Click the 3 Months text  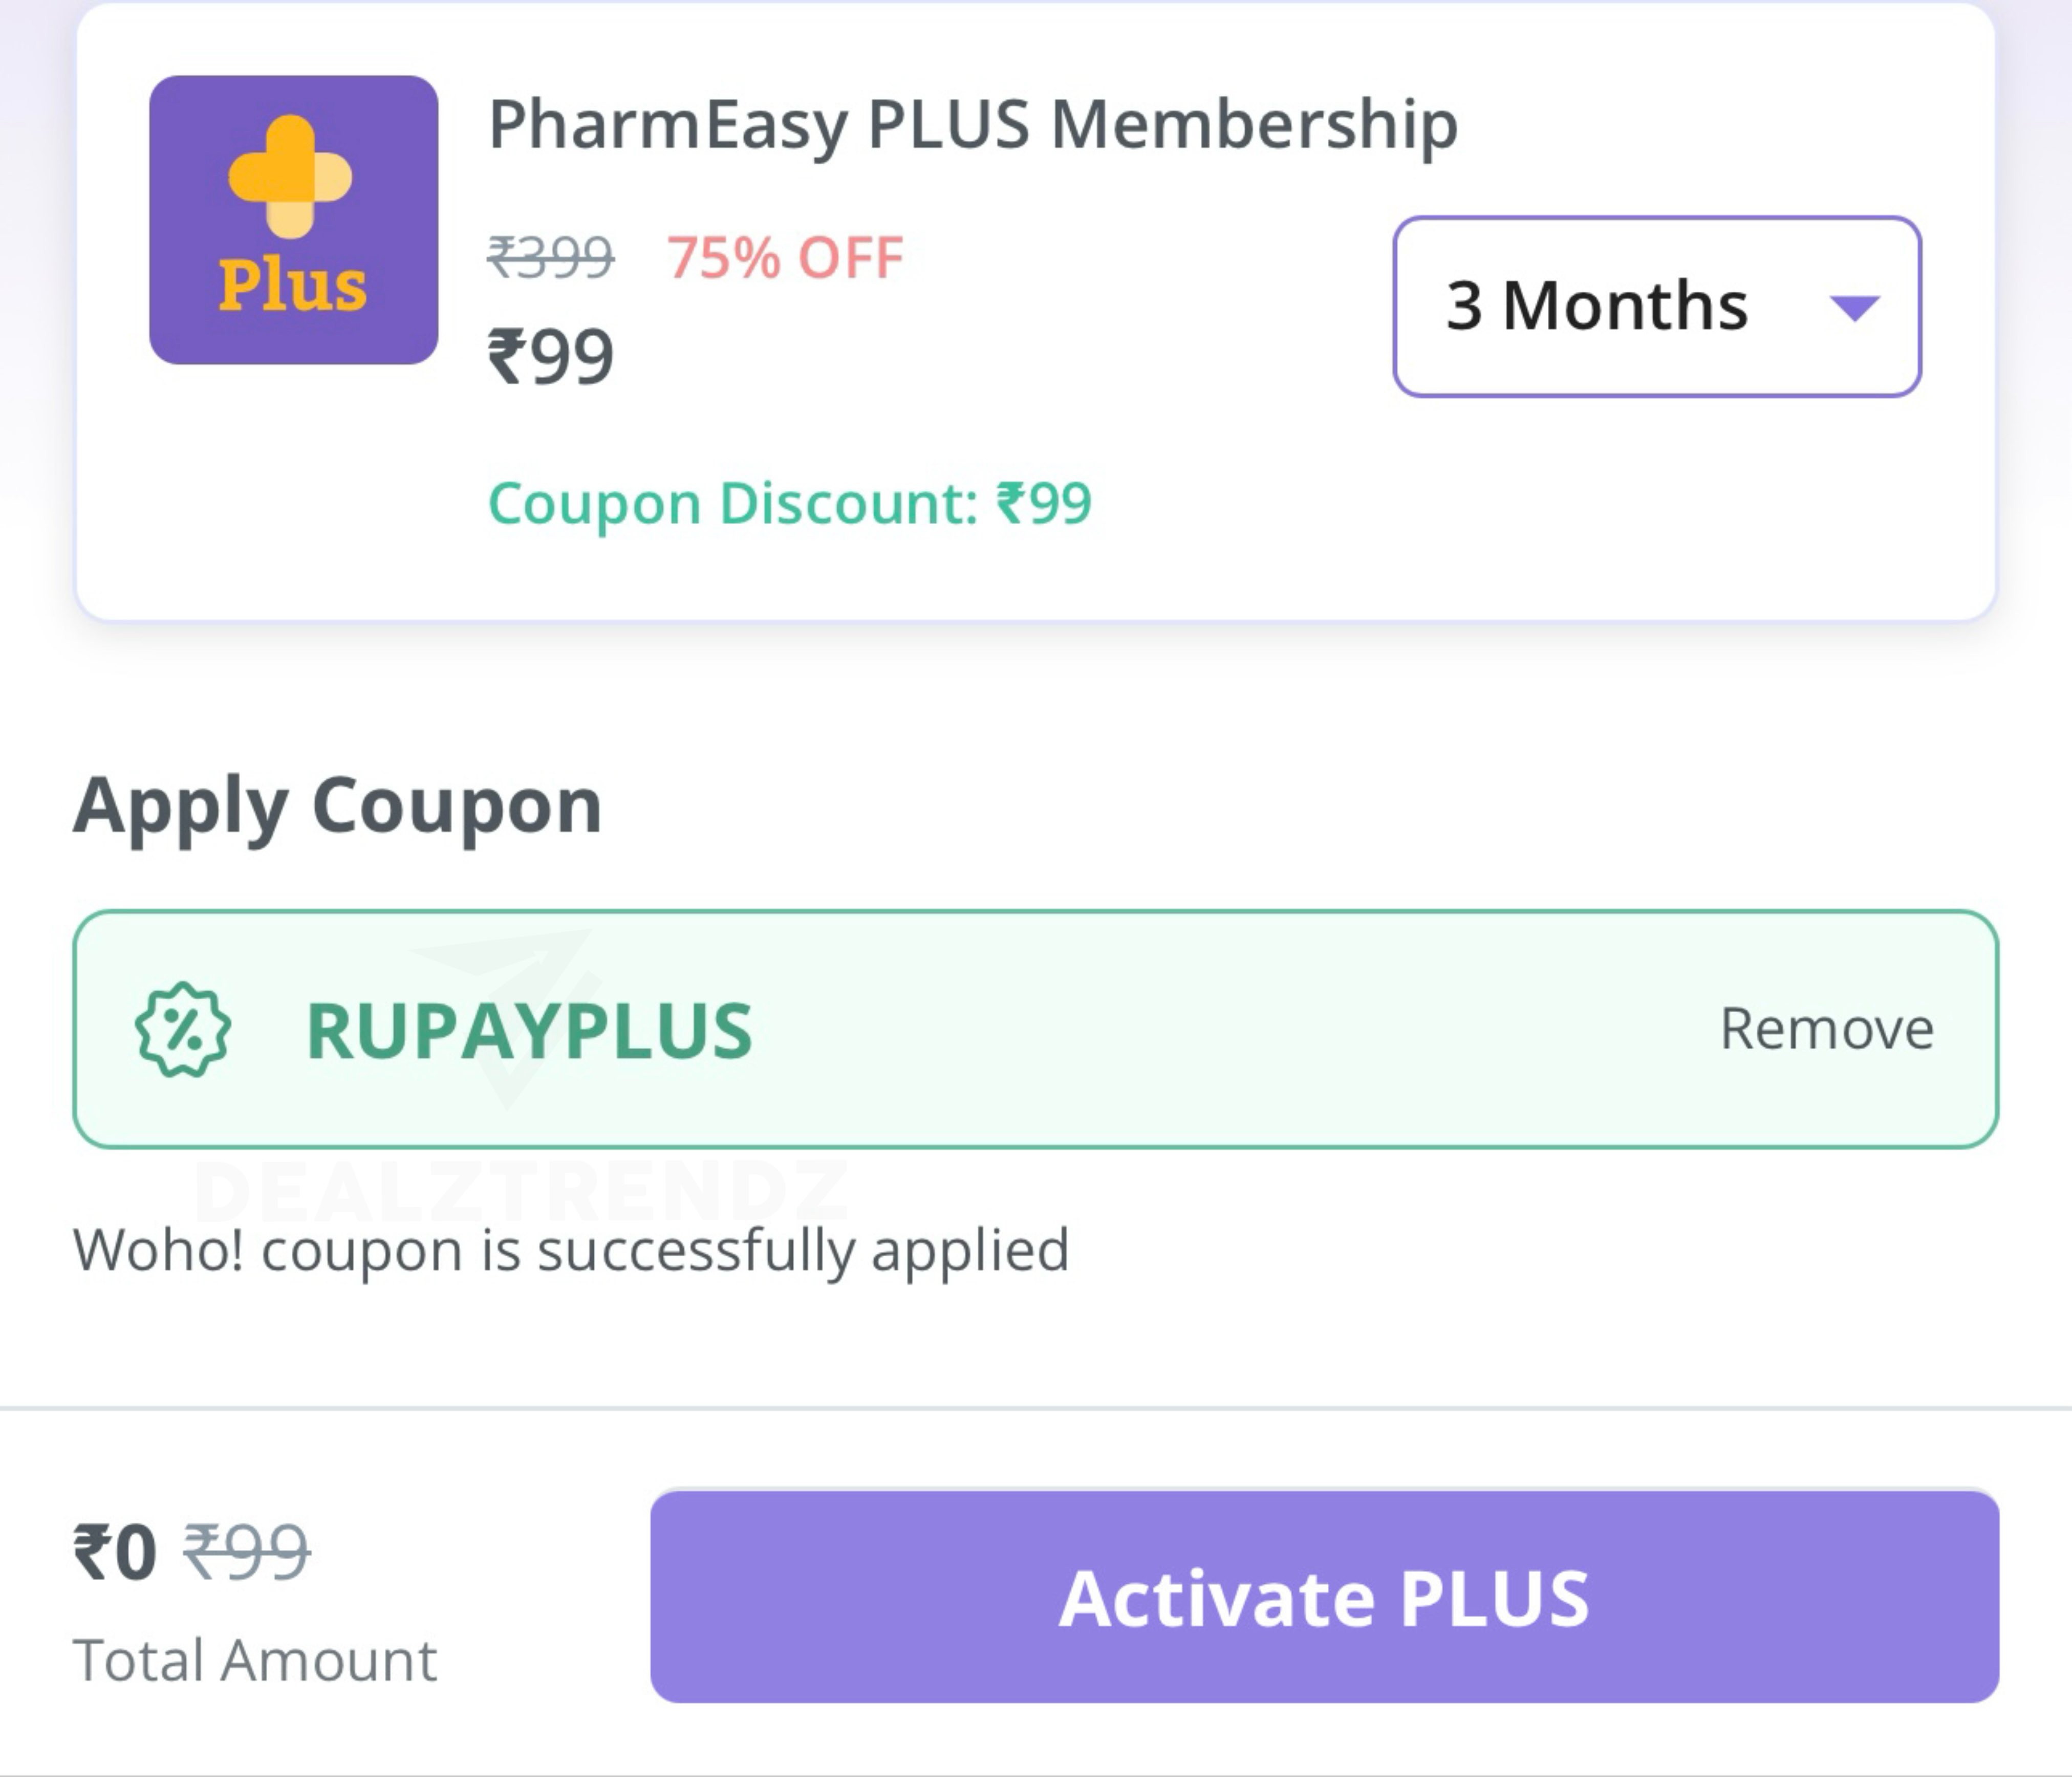pos(1597,306)
